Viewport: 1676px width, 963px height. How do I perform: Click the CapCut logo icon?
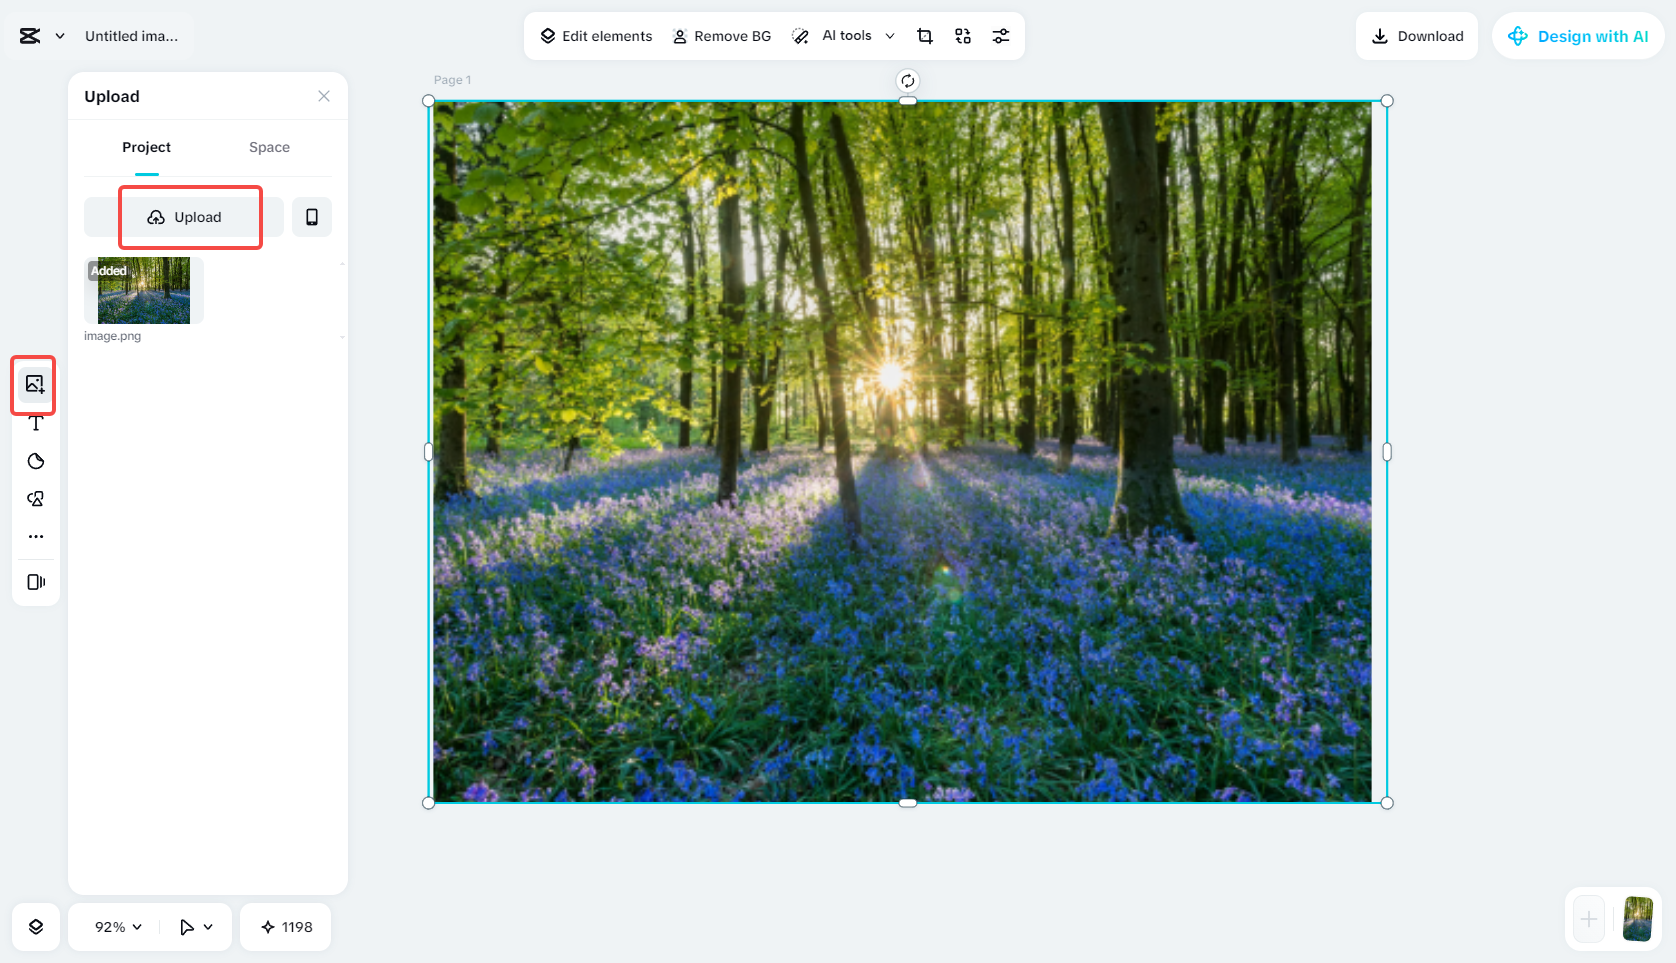pyautogui.click(x=30, y=36)
